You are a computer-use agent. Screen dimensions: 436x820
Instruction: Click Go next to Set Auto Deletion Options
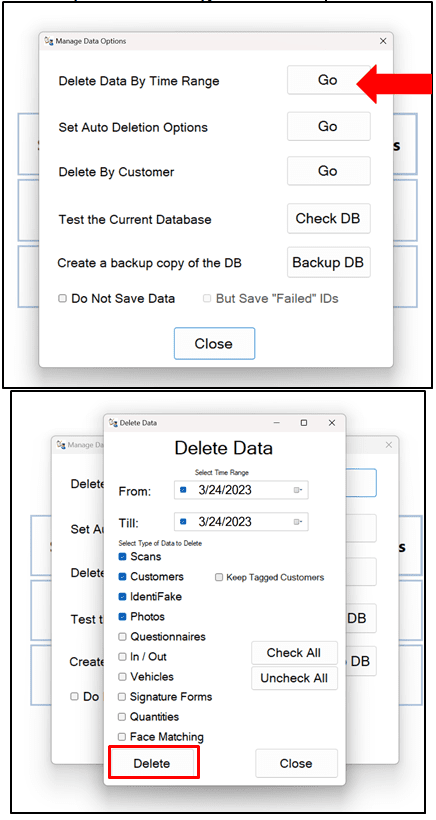(x=328, y=126)
